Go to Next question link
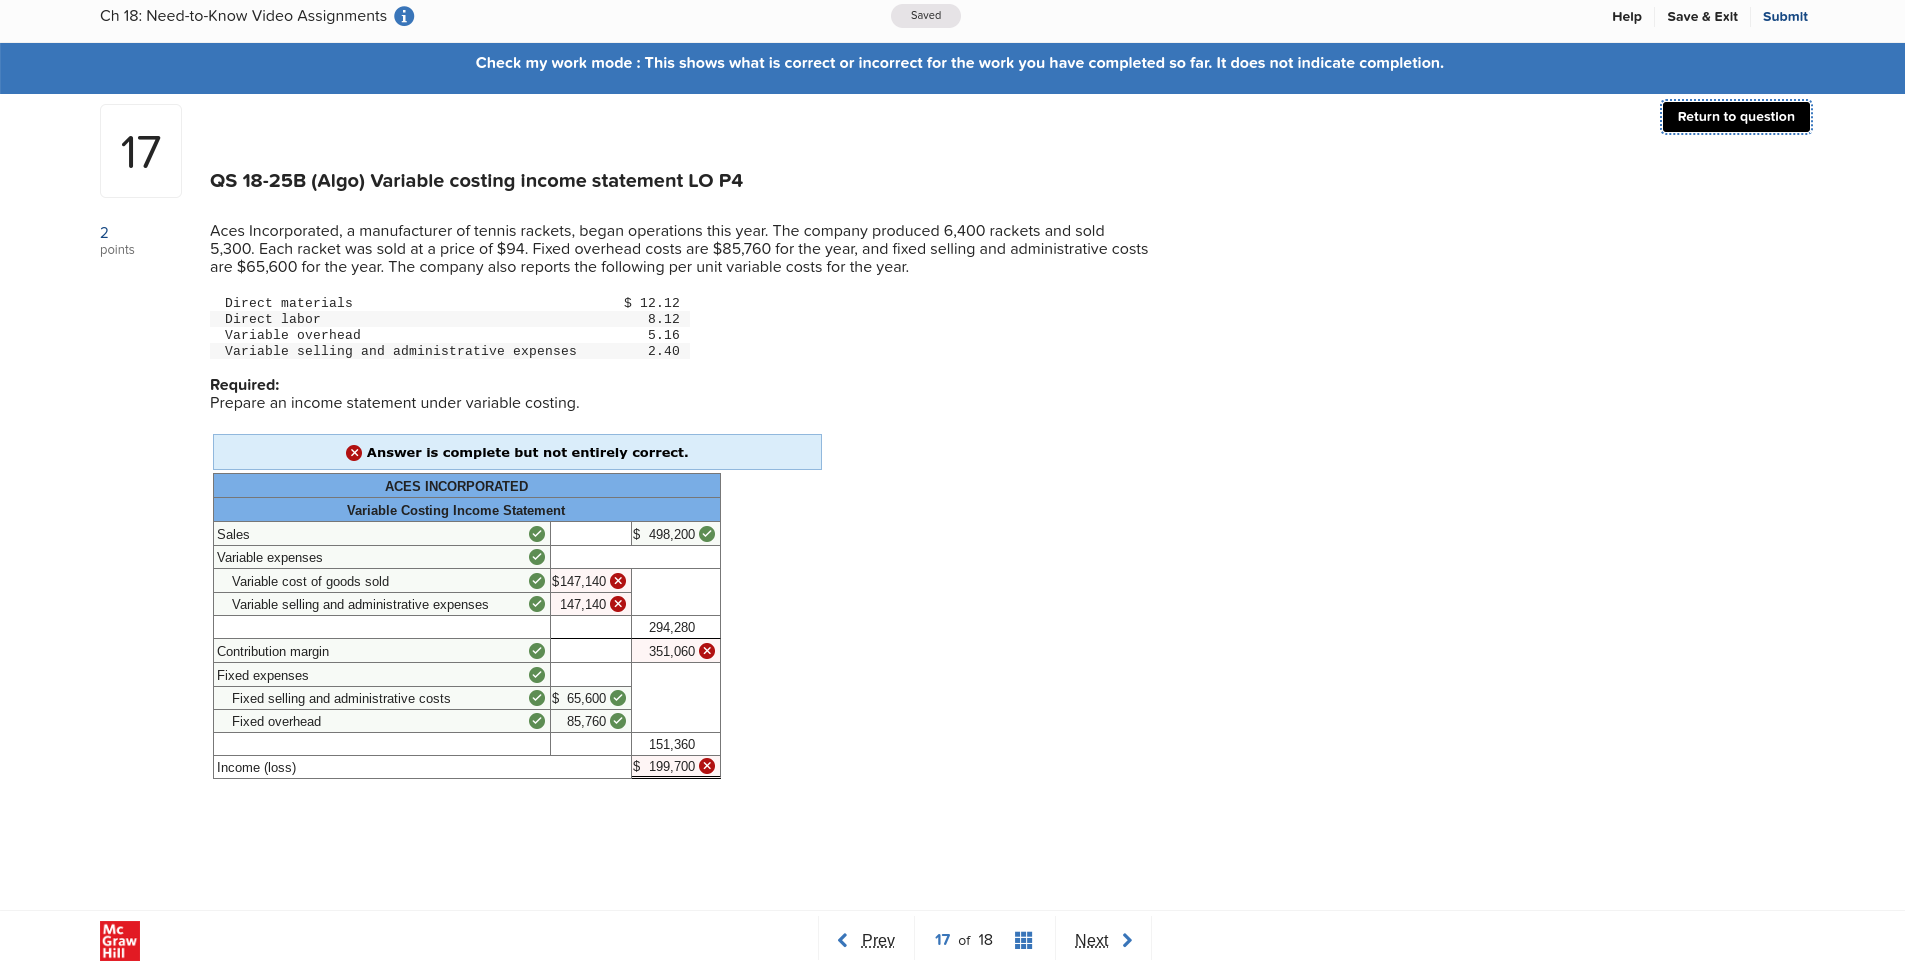Viewport: 1905px width, 969px height. (1091, 940)
